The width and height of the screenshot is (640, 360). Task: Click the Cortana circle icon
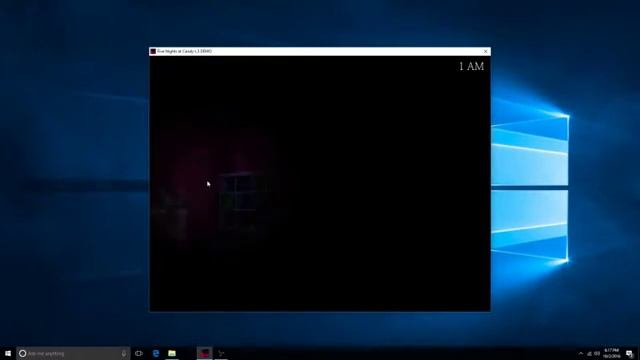coord(22,353)
